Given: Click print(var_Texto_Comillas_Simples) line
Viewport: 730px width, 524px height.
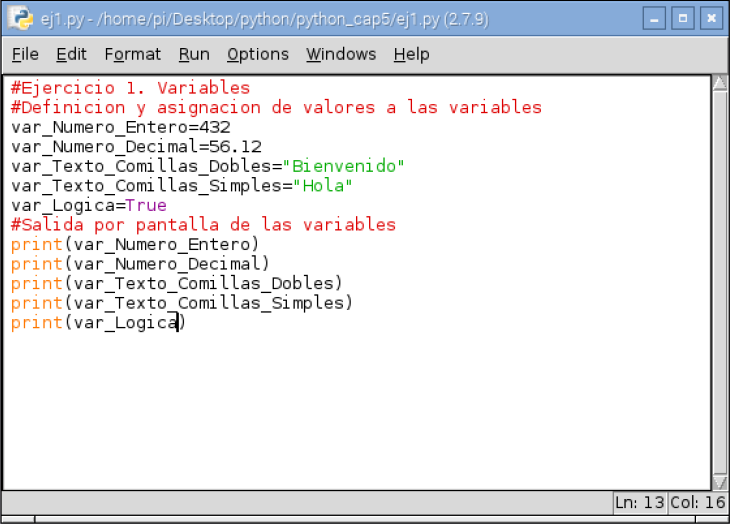Looking at the screenshot, I should click(x=182, y=303).
